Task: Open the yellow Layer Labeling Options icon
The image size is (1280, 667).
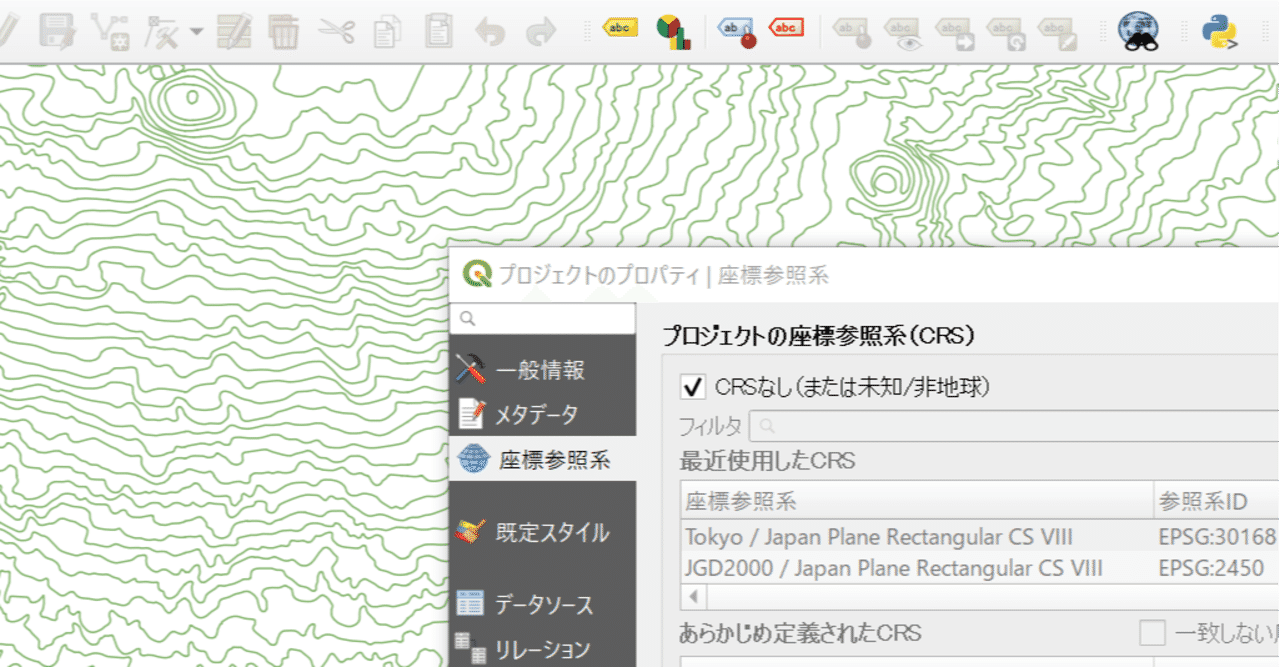Action: point(621,29)
